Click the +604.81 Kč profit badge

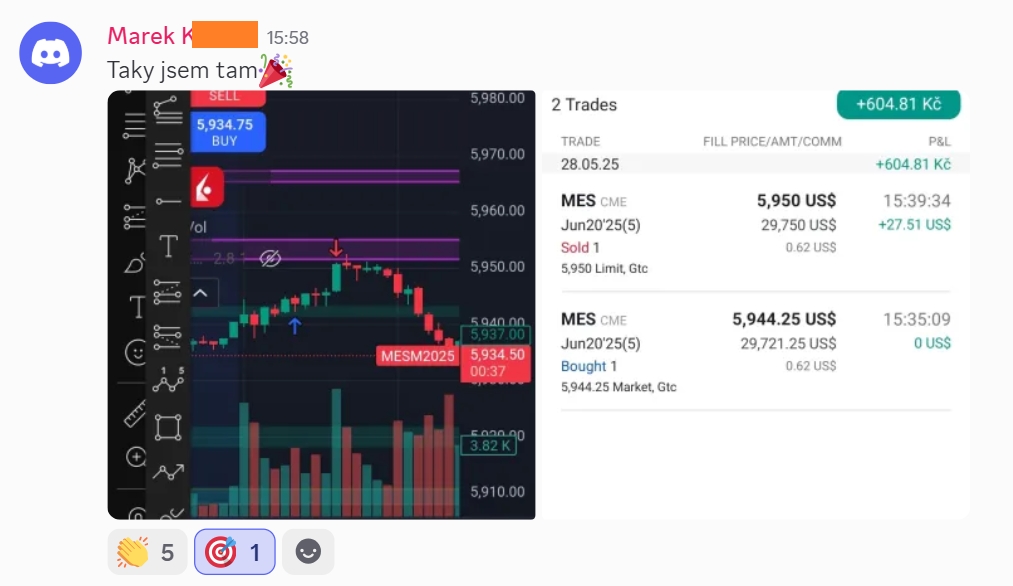pos(898,104)
